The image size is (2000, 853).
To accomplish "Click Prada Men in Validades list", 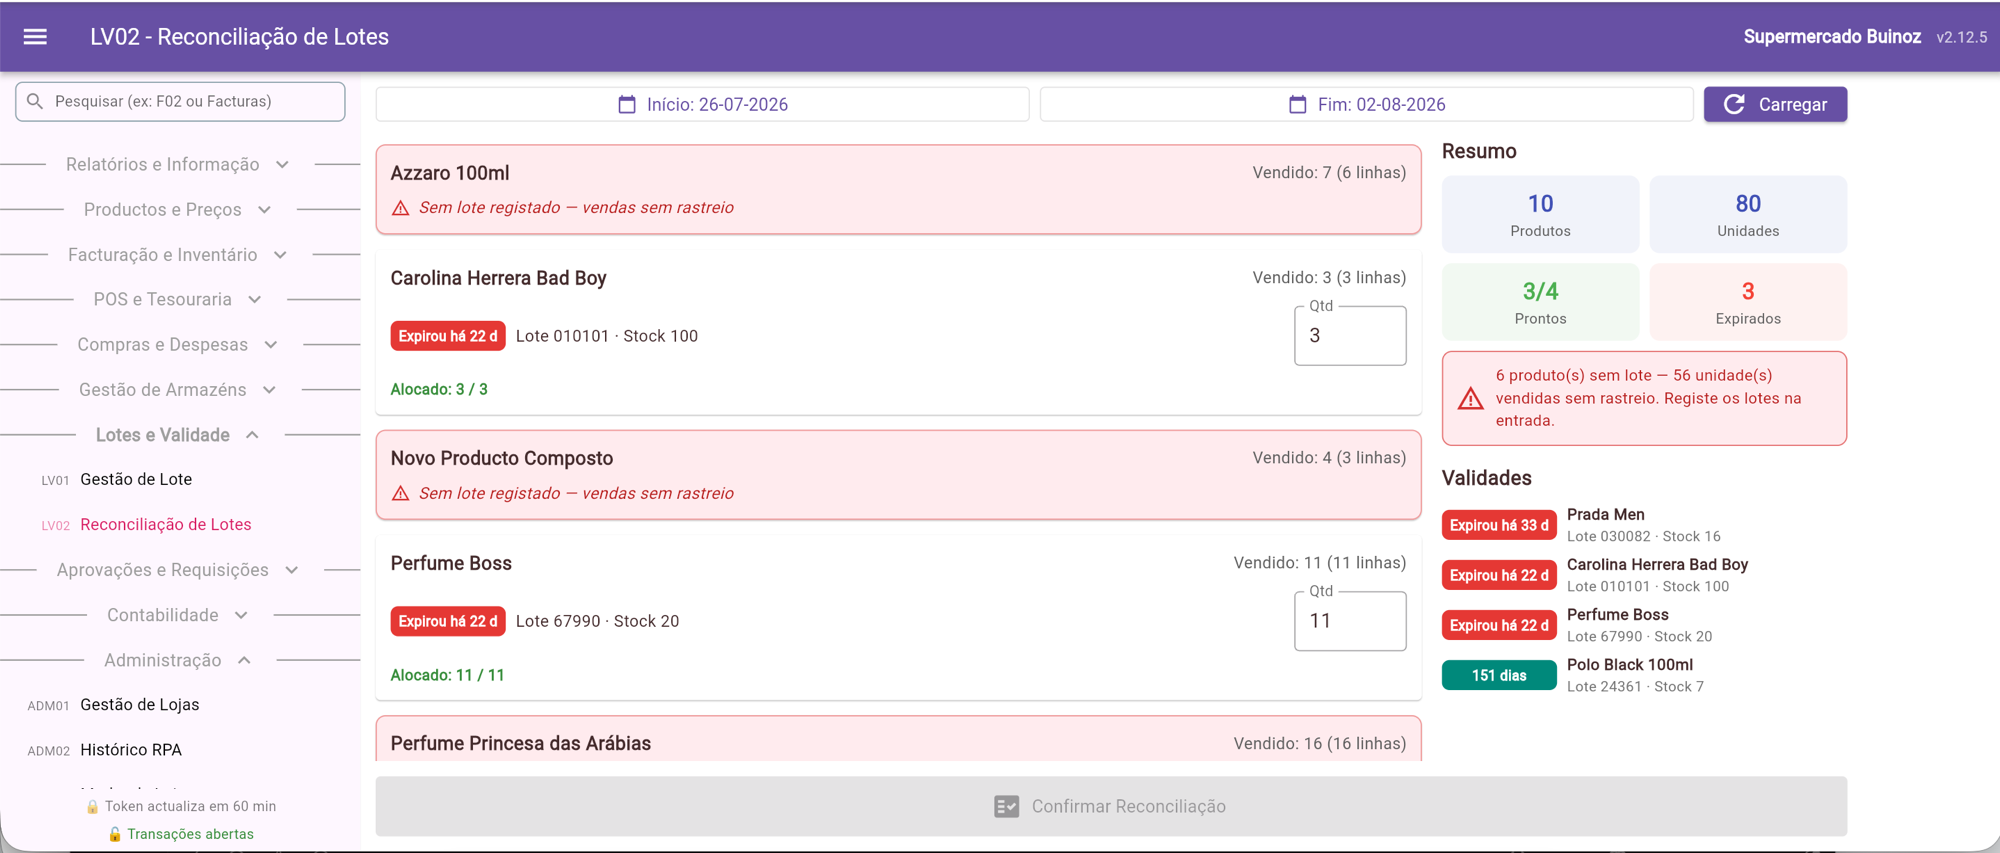I will click(1606, 514).
